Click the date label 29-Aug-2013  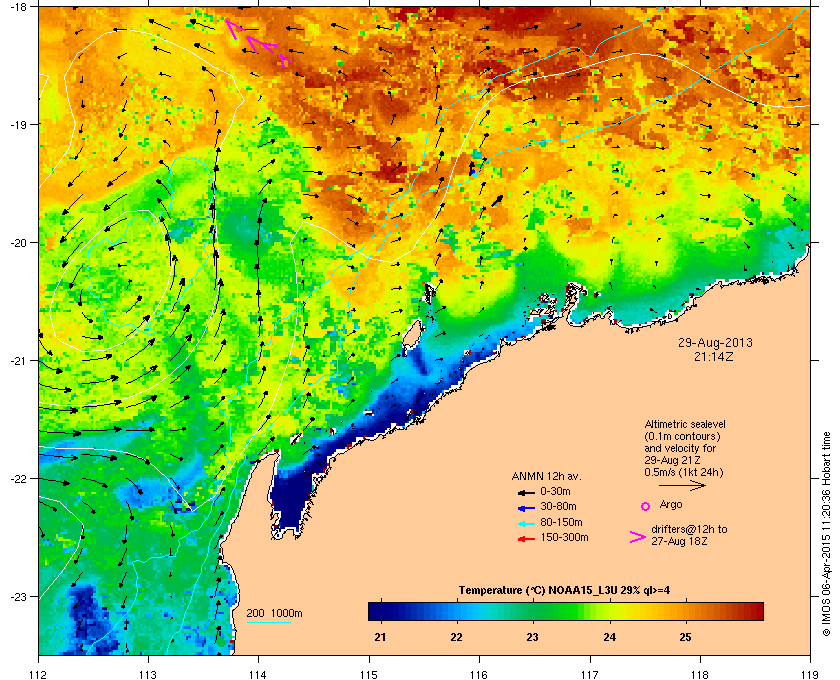(715, 343)
